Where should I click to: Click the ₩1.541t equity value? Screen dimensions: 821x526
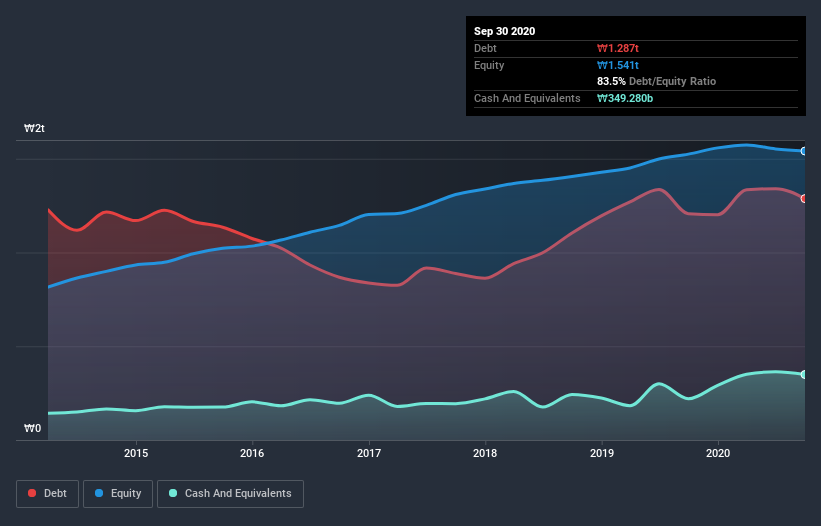[618, 65]
